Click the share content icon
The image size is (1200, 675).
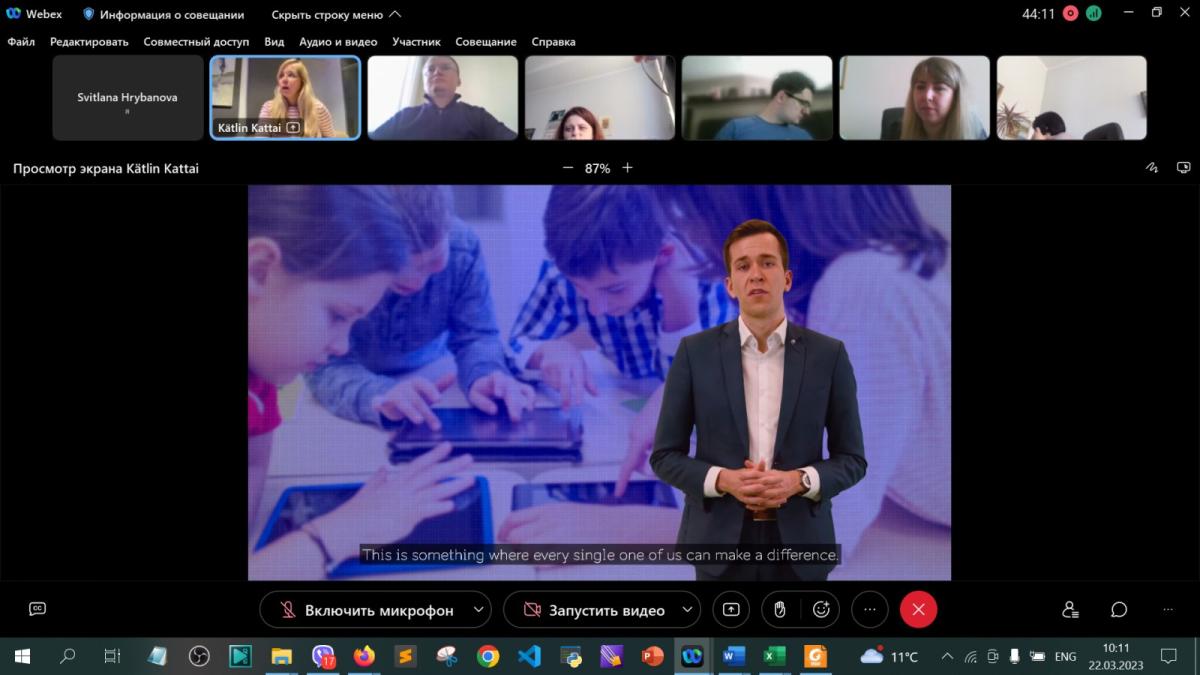731,610
